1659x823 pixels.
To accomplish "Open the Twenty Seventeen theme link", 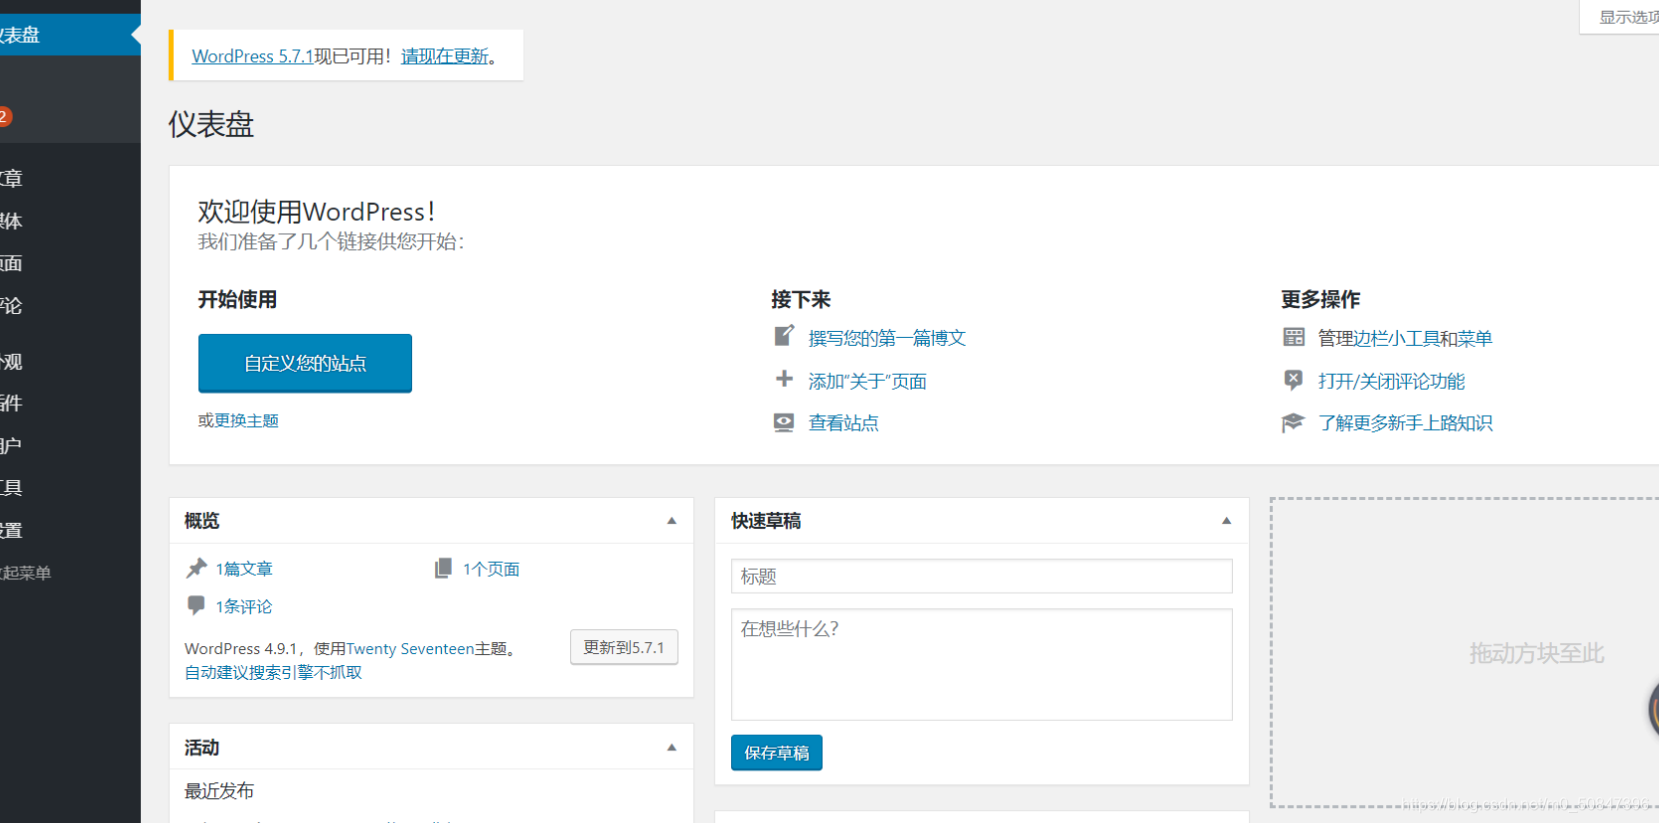I will (x=410, y=648).
